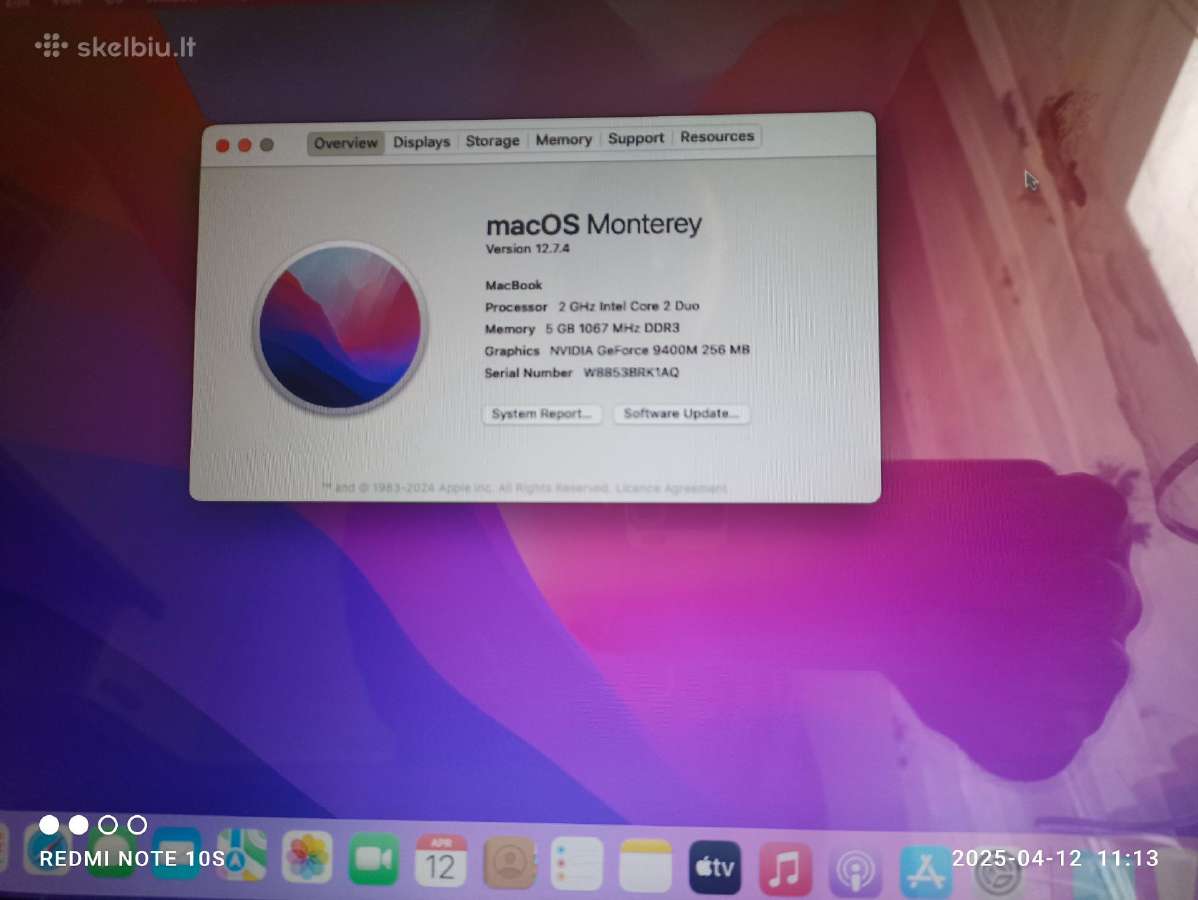Click the NVIDIA GeForce 9400M graphics value
Viewport: 1198px width, 900px height.
coord(649,350)
